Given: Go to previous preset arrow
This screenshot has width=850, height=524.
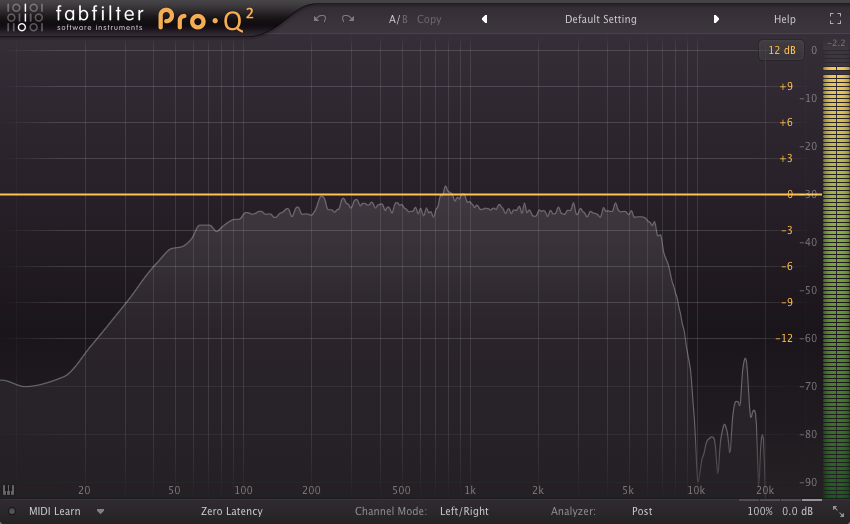Looking at the screenshot, I should point(485,19).
